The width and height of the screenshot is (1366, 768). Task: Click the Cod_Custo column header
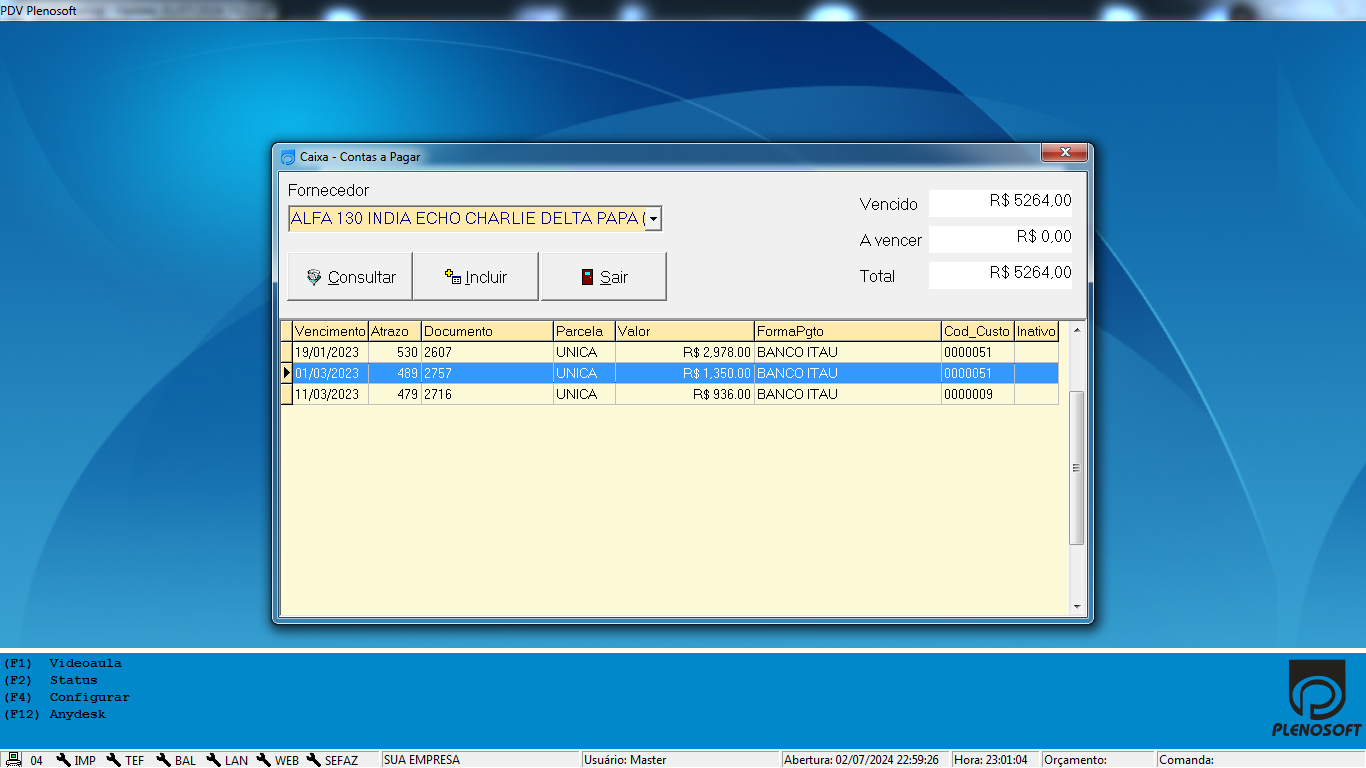[978, 331]
